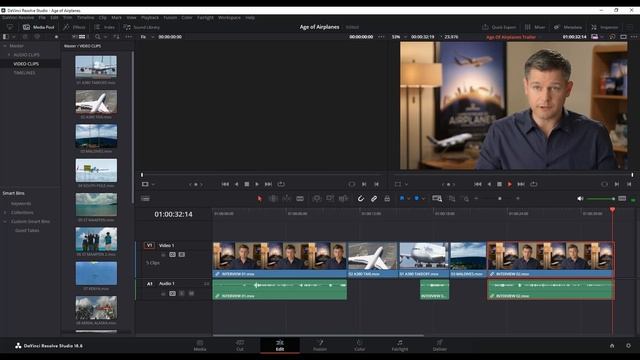Expand the AUDIO CLIPS bin arrow
This screenshot has width=640, height=360.
[9, 55]
